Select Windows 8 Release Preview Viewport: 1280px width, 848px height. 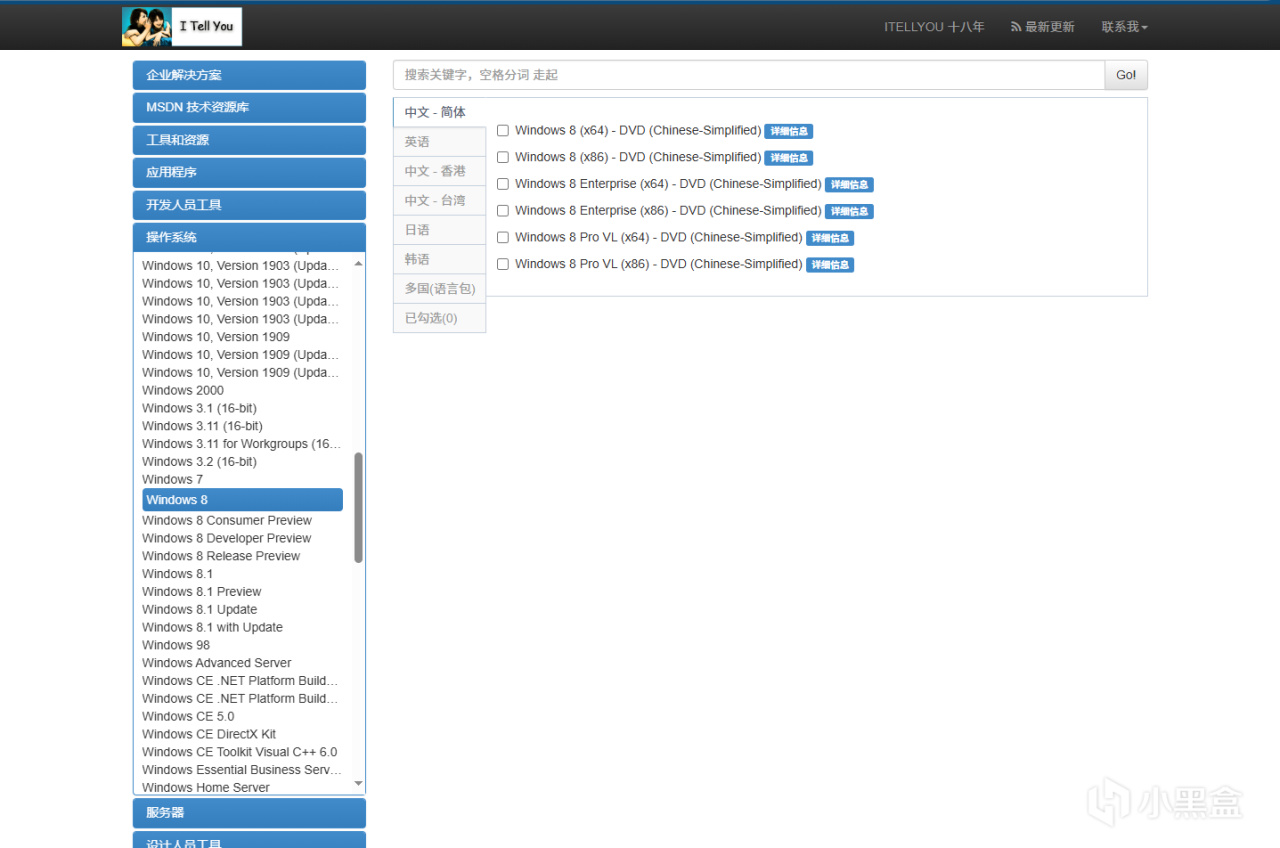tap(221, 556)
